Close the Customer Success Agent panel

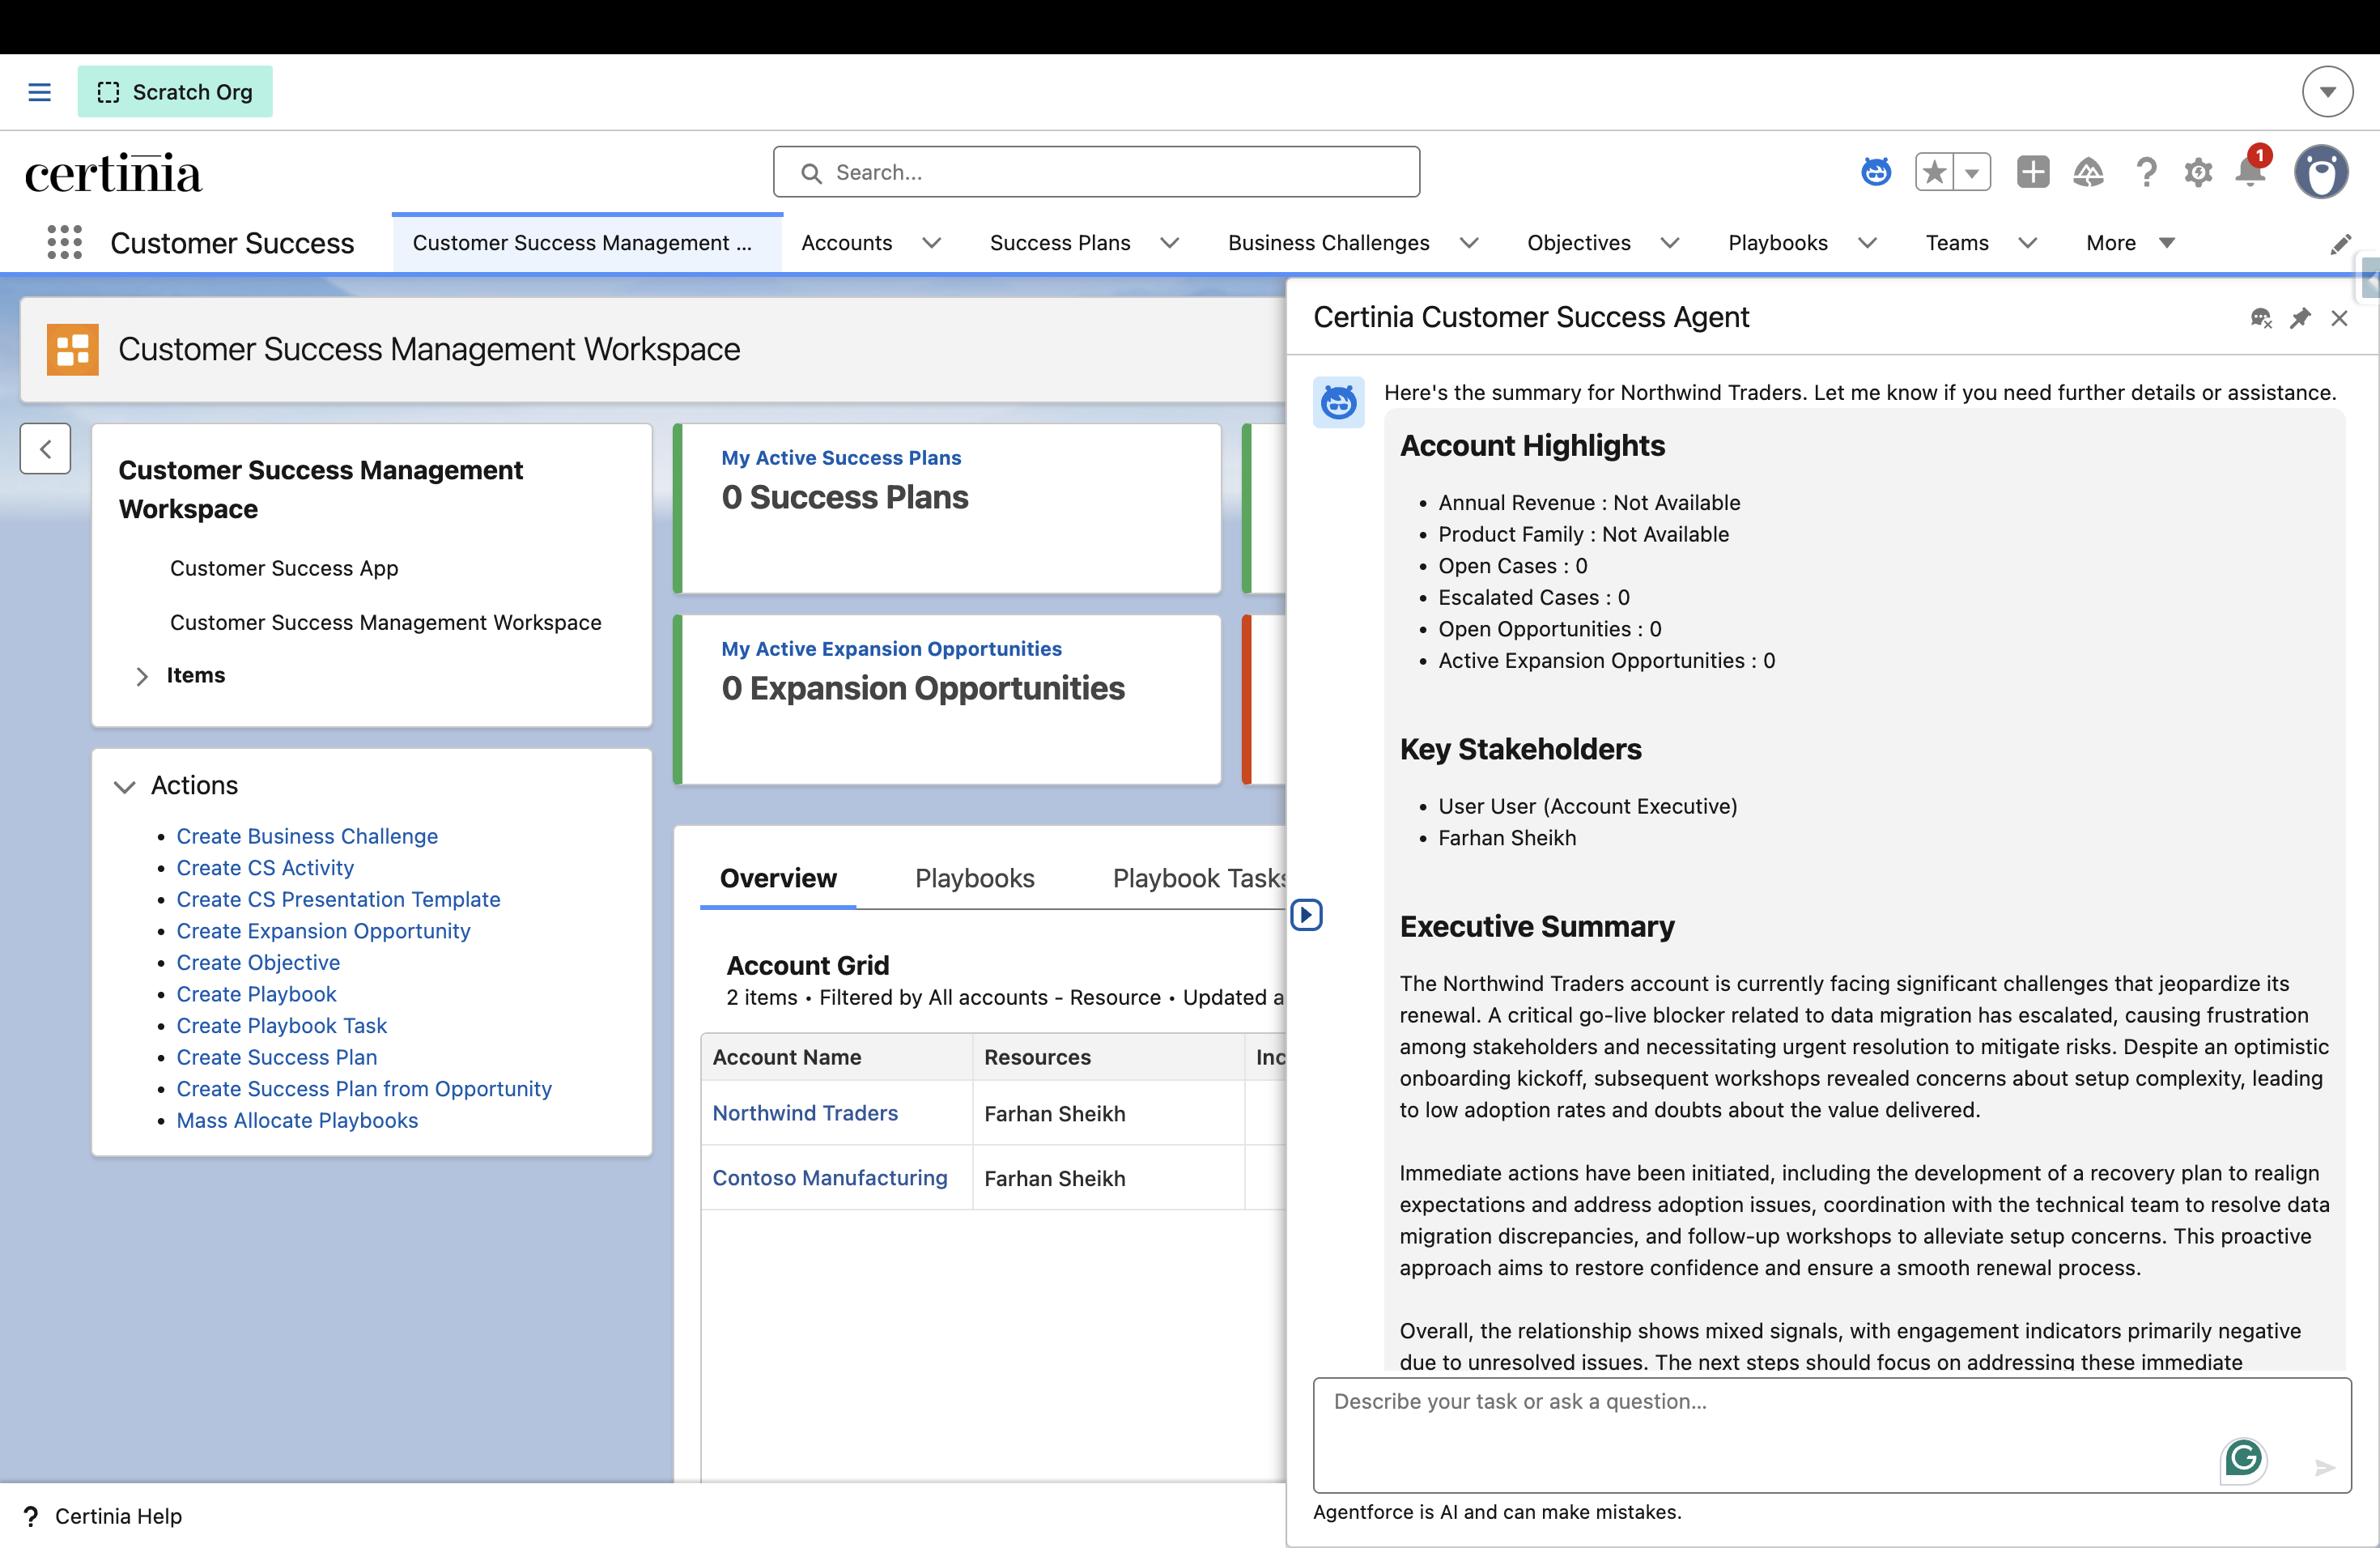[2339, 318]
